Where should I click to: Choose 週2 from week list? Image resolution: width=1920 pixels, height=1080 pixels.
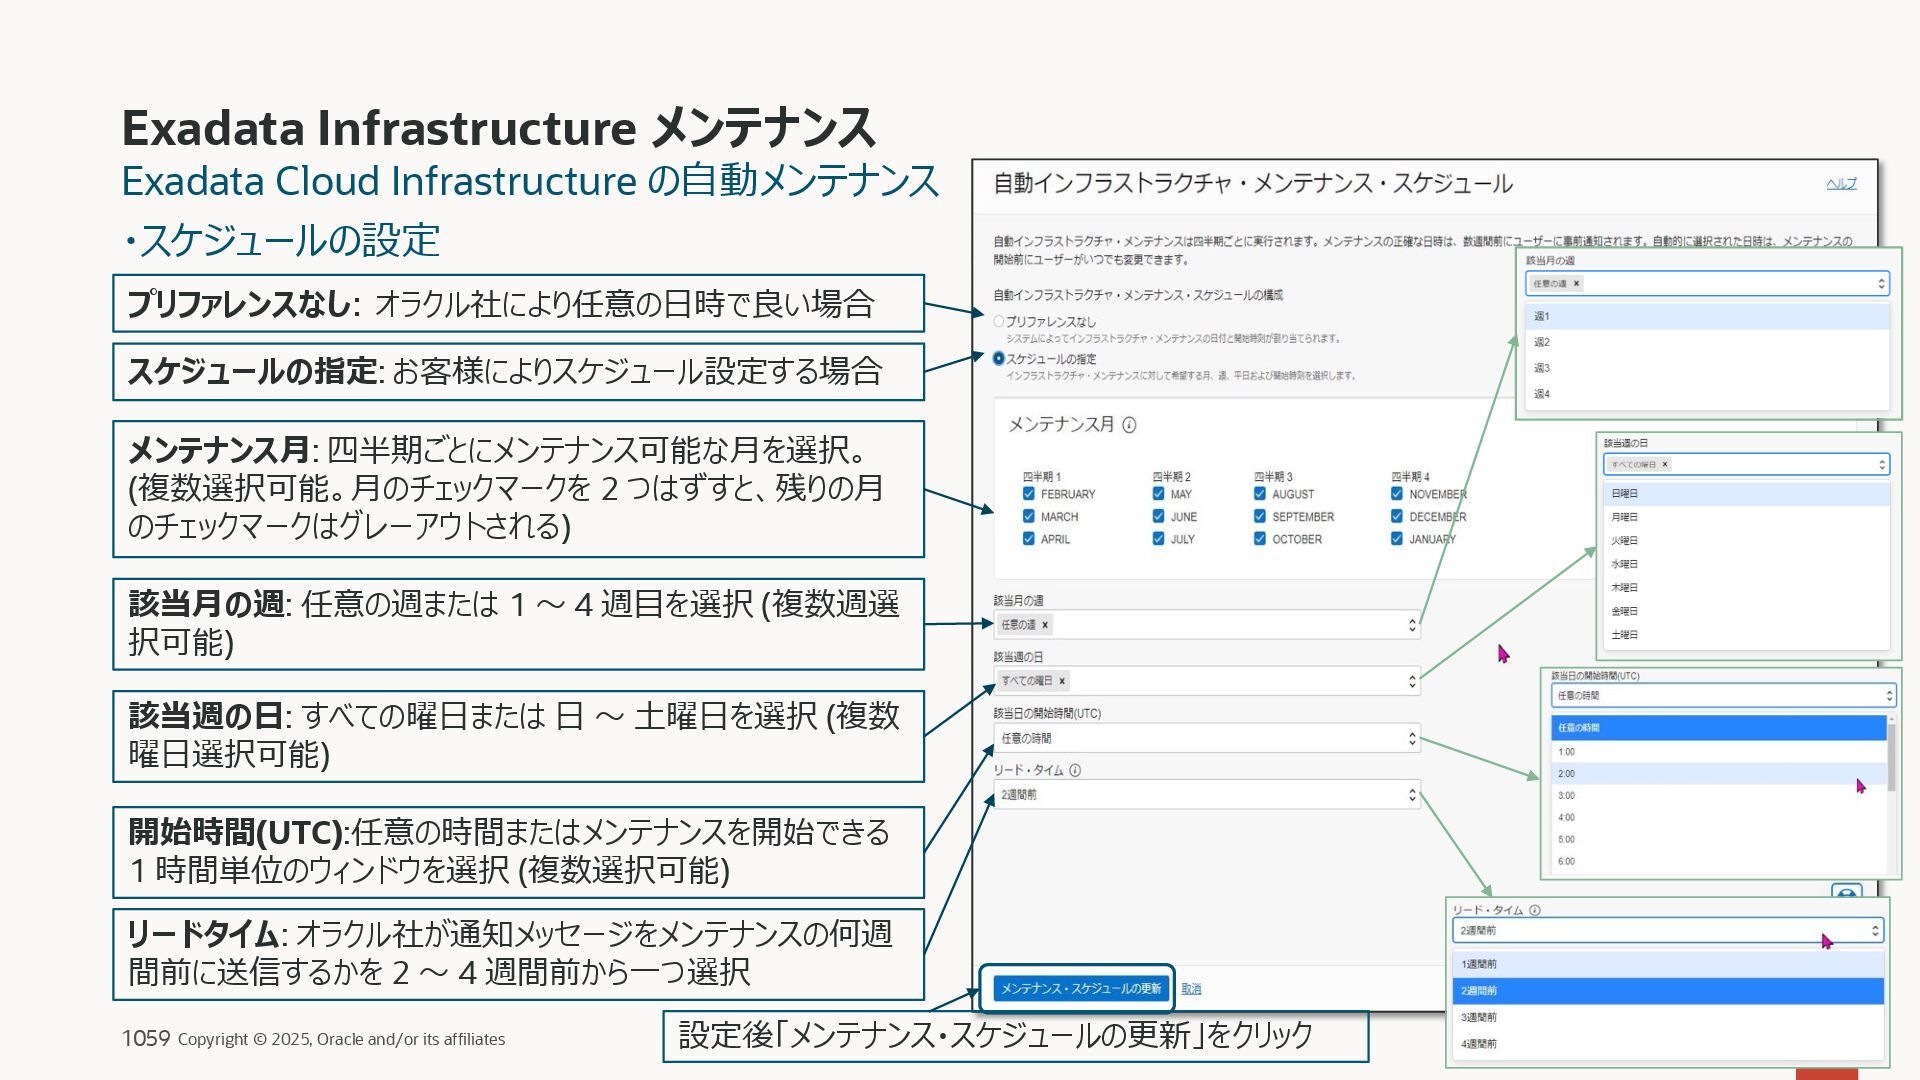tap(1542, 342)
